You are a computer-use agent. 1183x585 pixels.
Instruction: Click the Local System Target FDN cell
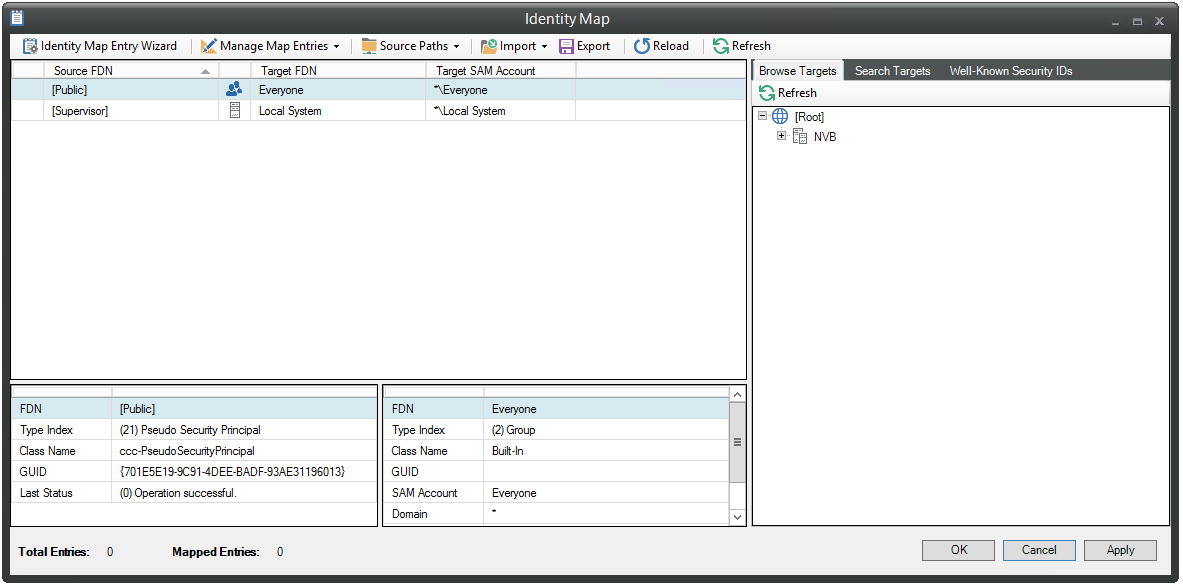(x=340, y=111)
